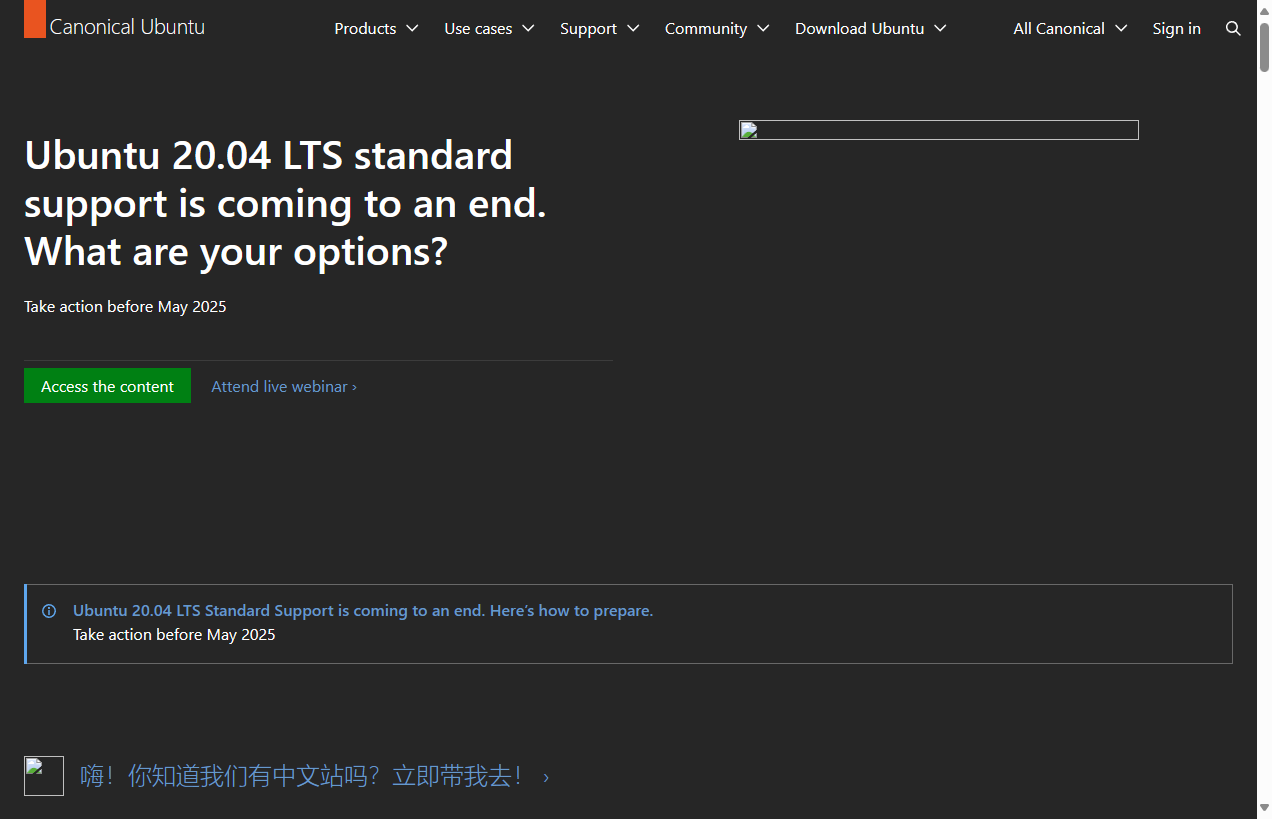The width and height of the screenshot is (1272, 819).
Task: Click the orange Canonical Ubuntu logo
Action: coord(35,20)
